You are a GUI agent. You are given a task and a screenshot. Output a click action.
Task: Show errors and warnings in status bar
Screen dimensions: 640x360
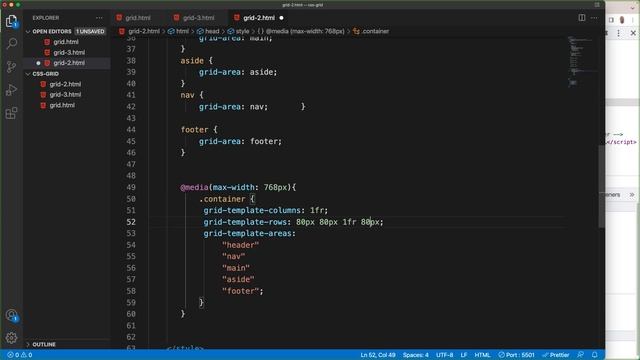click(20, 355)
